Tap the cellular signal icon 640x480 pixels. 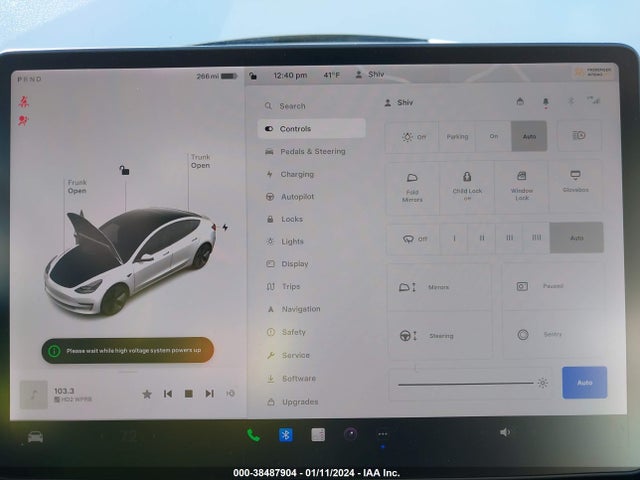[x=594, y=100]
